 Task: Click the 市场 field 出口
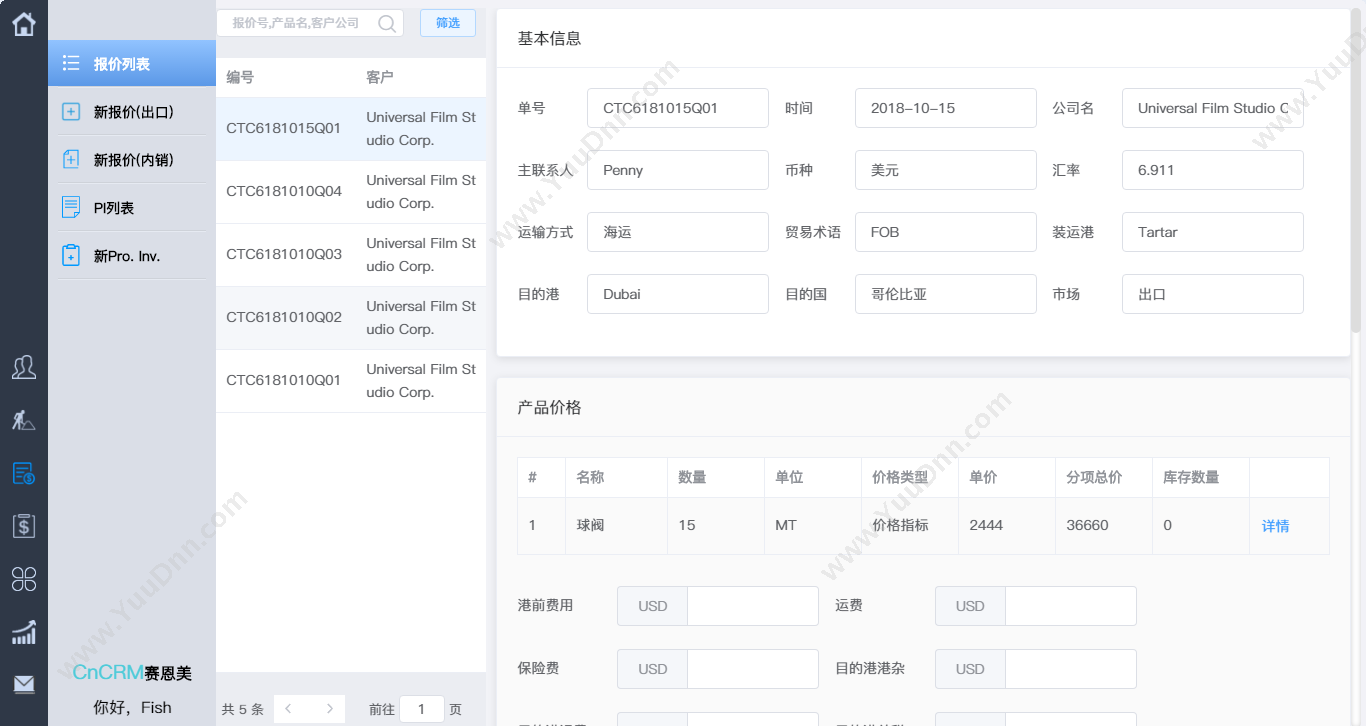click(1213, 294)
